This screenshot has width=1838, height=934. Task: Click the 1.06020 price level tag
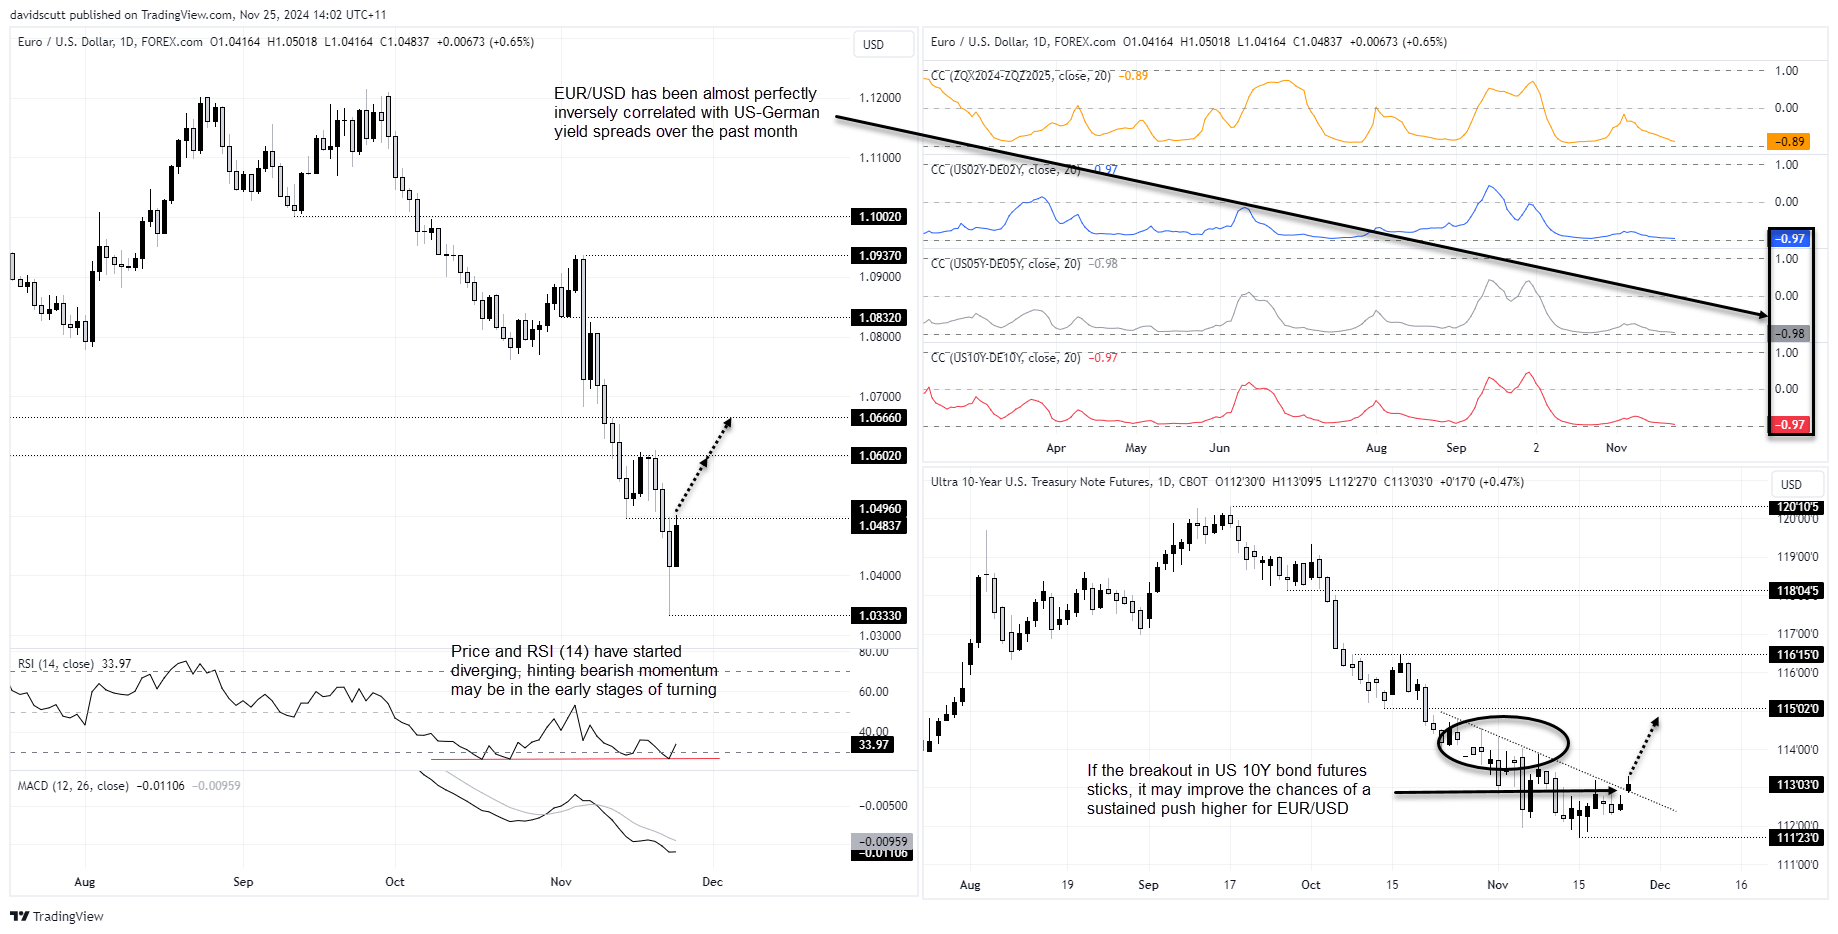point(879,456)
